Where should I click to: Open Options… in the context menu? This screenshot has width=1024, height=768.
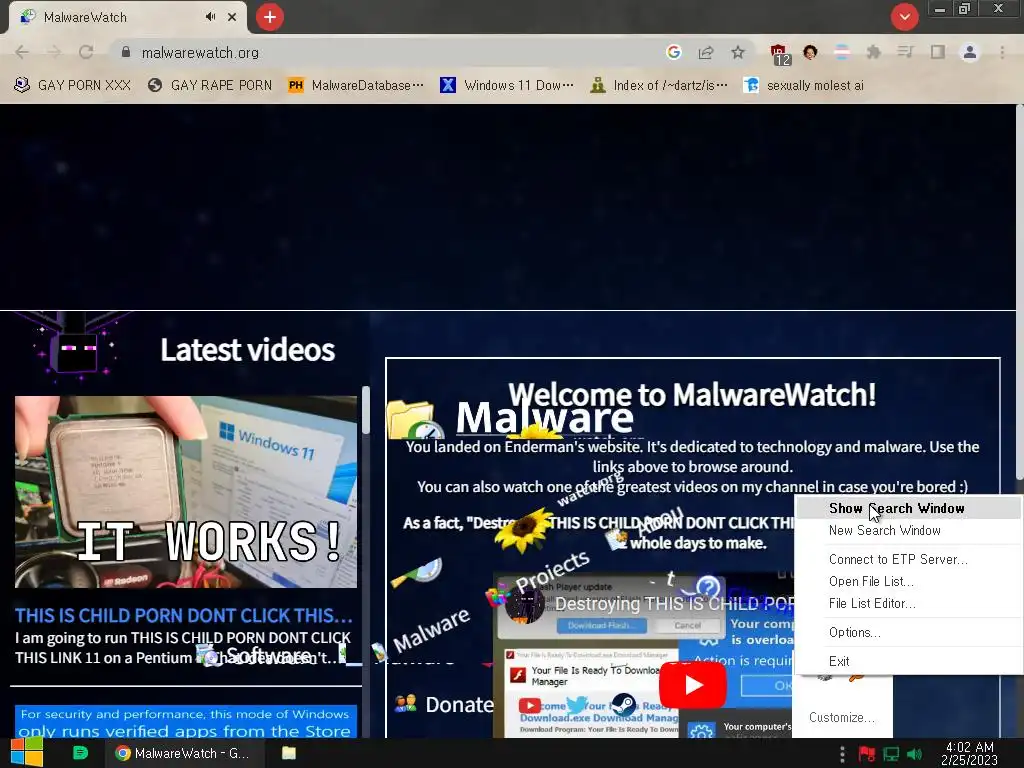[x=908, y=632]
